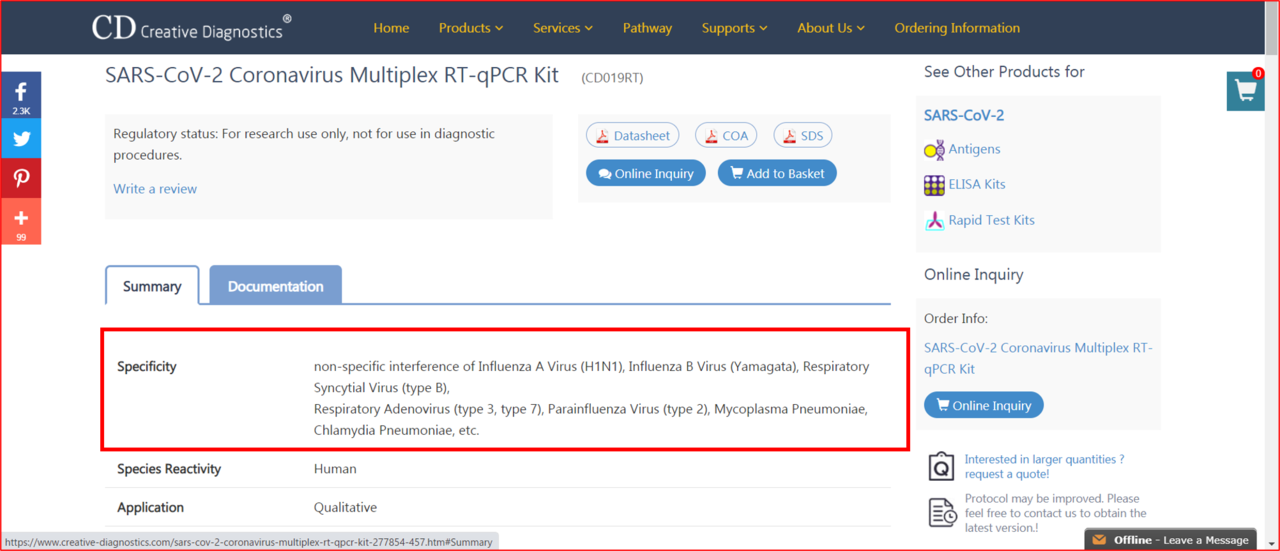Viewport: 1280px width, 551px height.
Task: Click Offline - Leave a Message bar
Action: click(x=1172, y=540)
